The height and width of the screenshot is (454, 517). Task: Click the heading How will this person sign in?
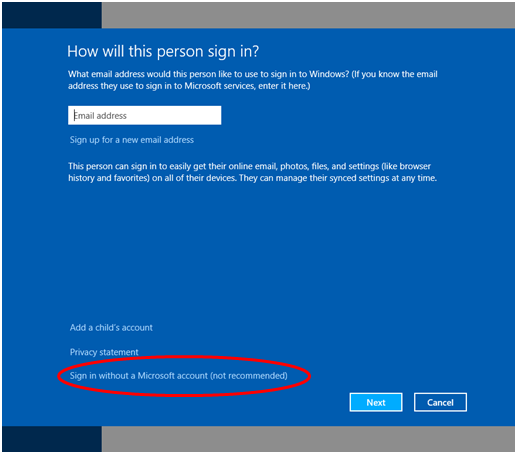(x=163, y=52)
